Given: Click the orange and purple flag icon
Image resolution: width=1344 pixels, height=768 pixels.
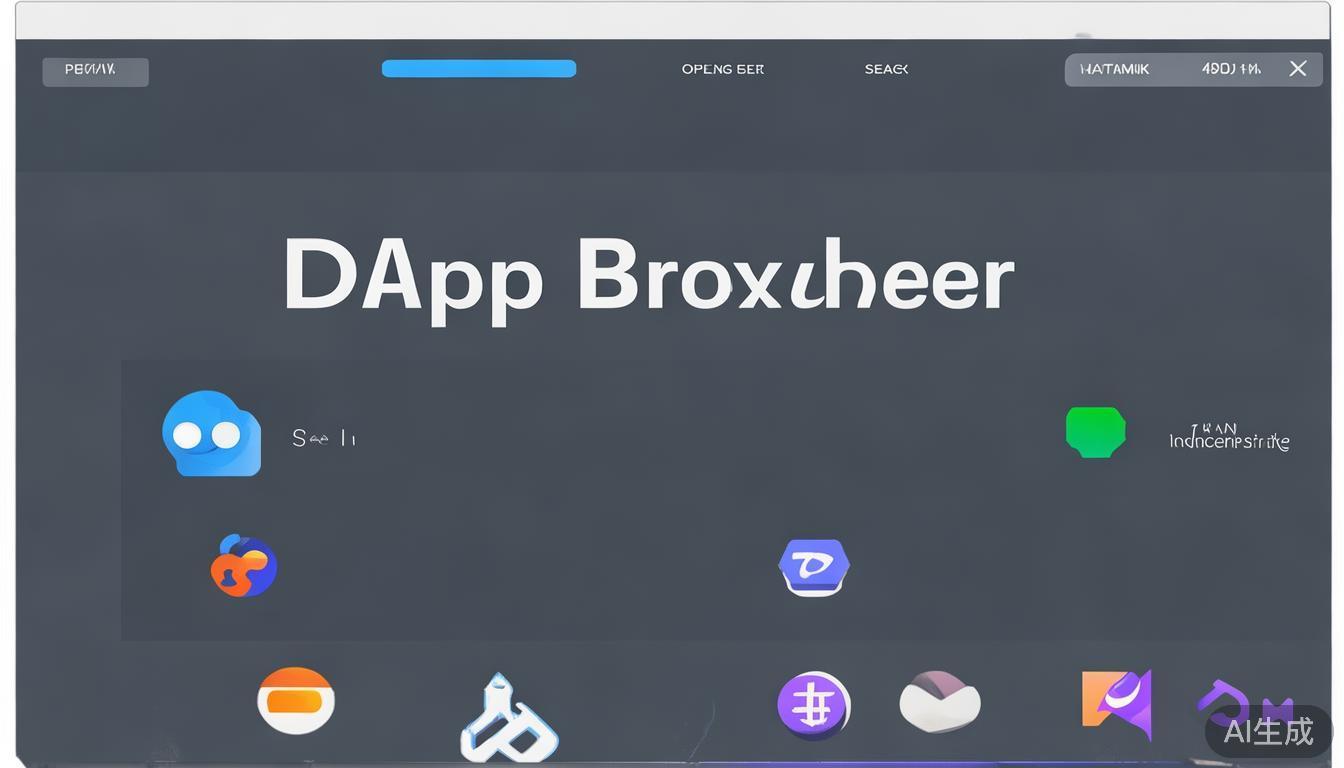Looking at the screenshot, I should (x=1117, y=702).
